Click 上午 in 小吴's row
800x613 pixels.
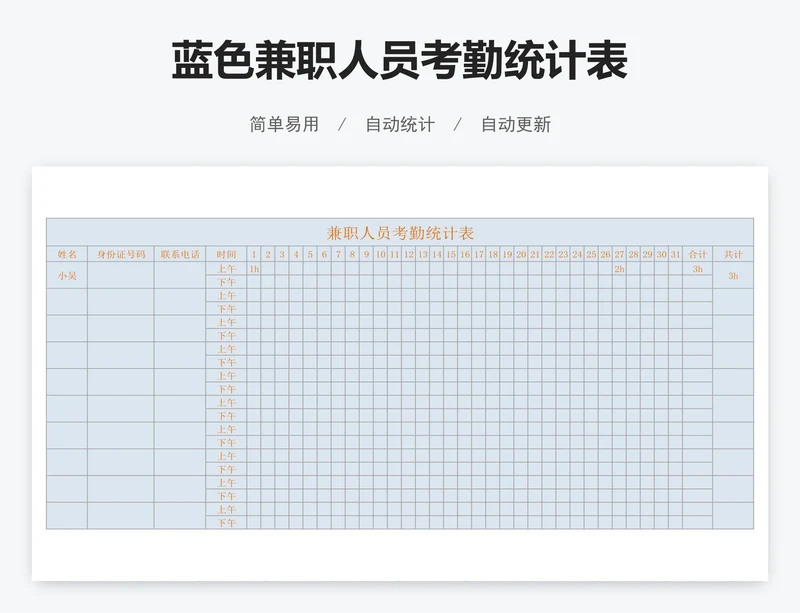click(226, 269)
